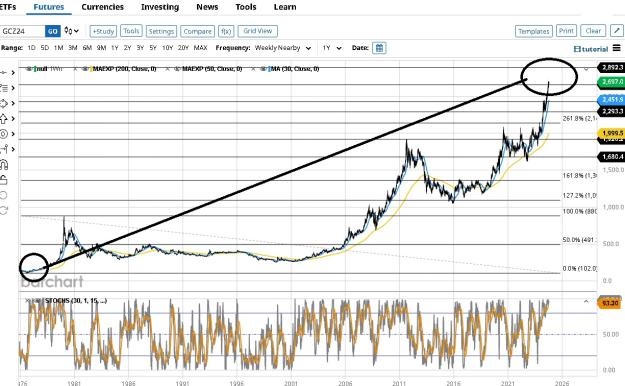This screenshot has height=386, width=625.
Task: Select the measure tool icon
Action: point(4,149)
